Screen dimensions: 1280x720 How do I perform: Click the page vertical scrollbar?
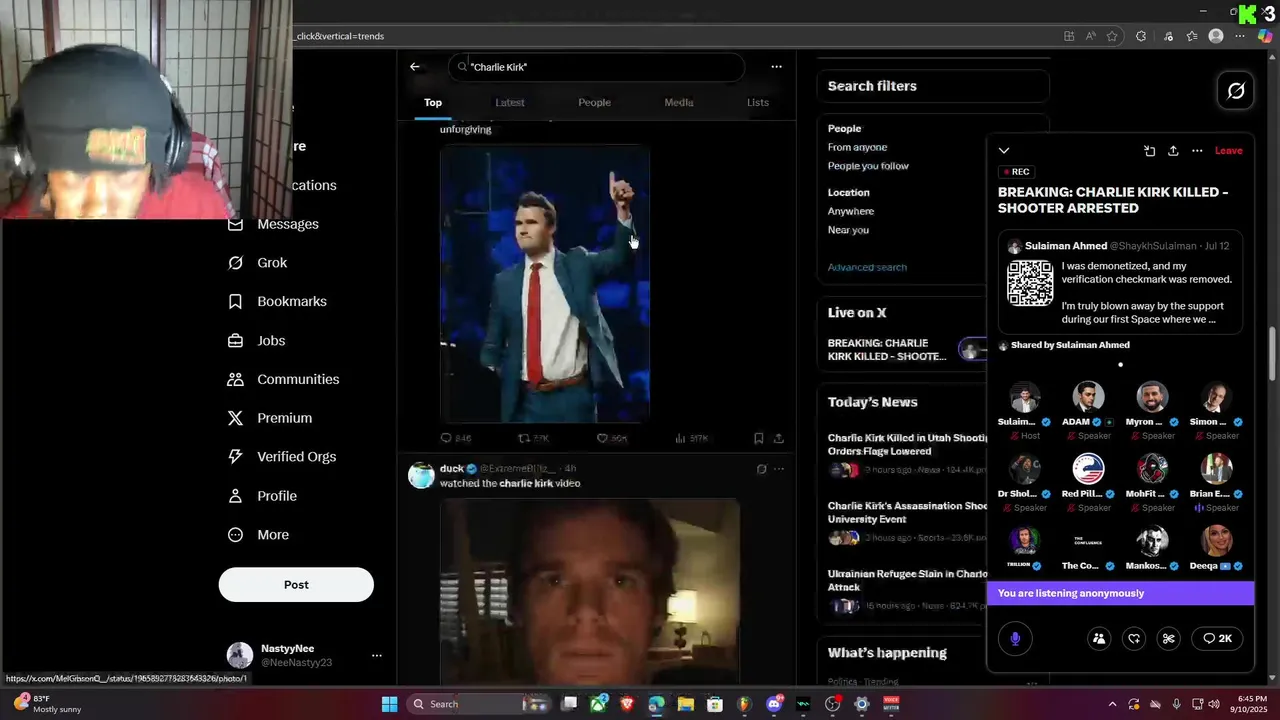(1273, 352)
